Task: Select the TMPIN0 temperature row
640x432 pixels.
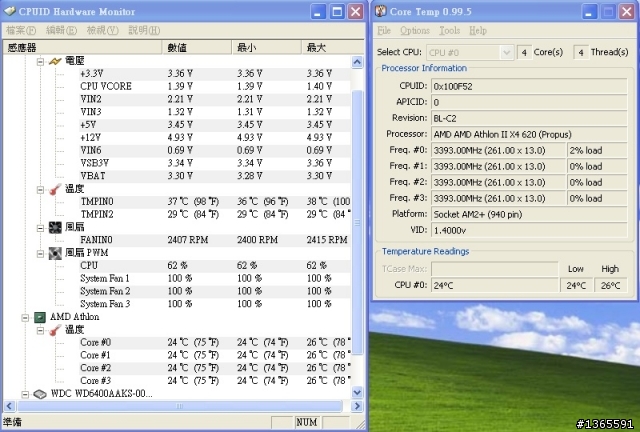Action: pyautogui.click(x=215, y=202)
